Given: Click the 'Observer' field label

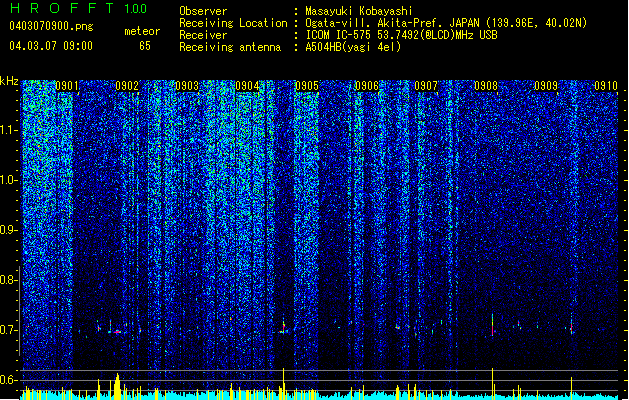Looking at the screenshot, I should click(x=203, y=11).
